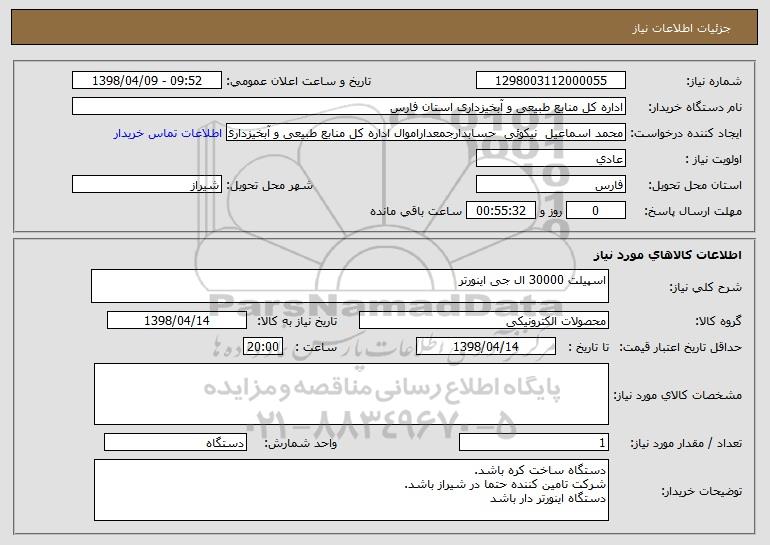Click the section heading اطلاعات کالاهای مورد نیاز
Screen dimensions: 770x545
[x=667, y=255]
